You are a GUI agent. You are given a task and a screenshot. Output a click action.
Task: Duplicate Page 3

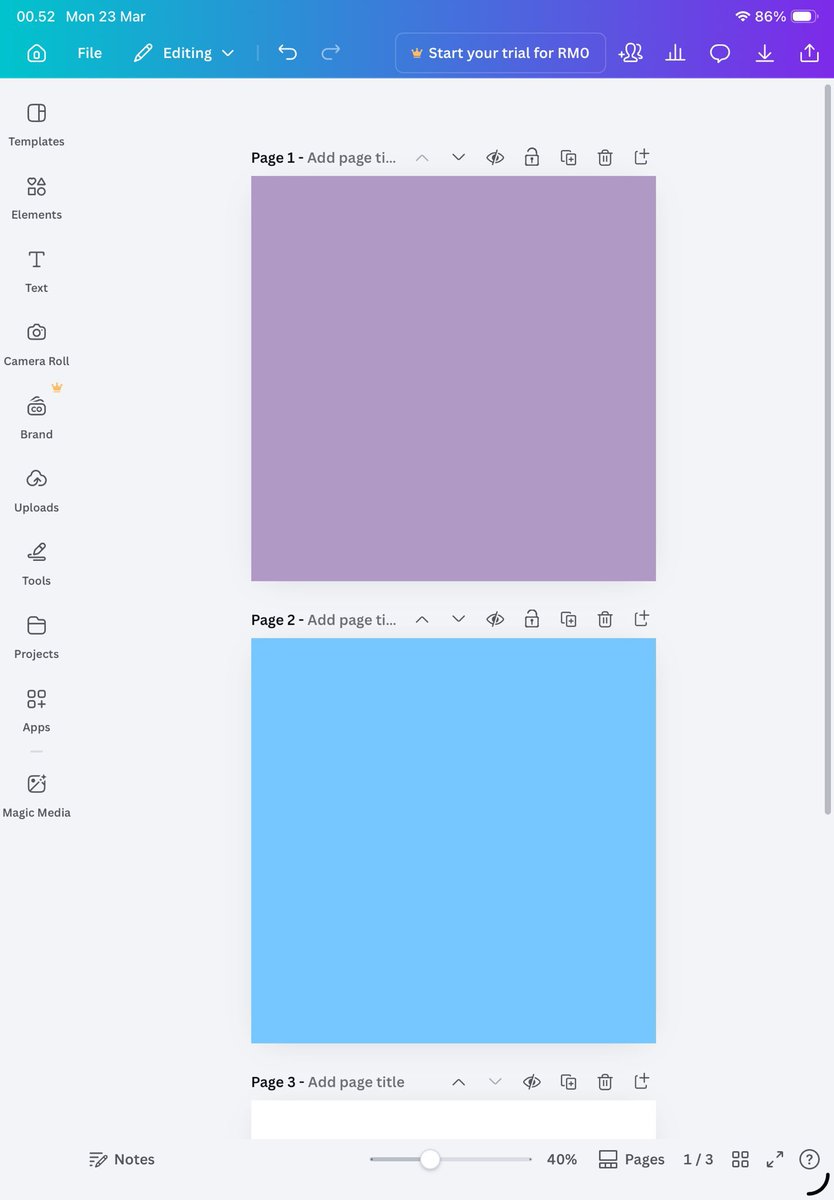[569, 1082]
